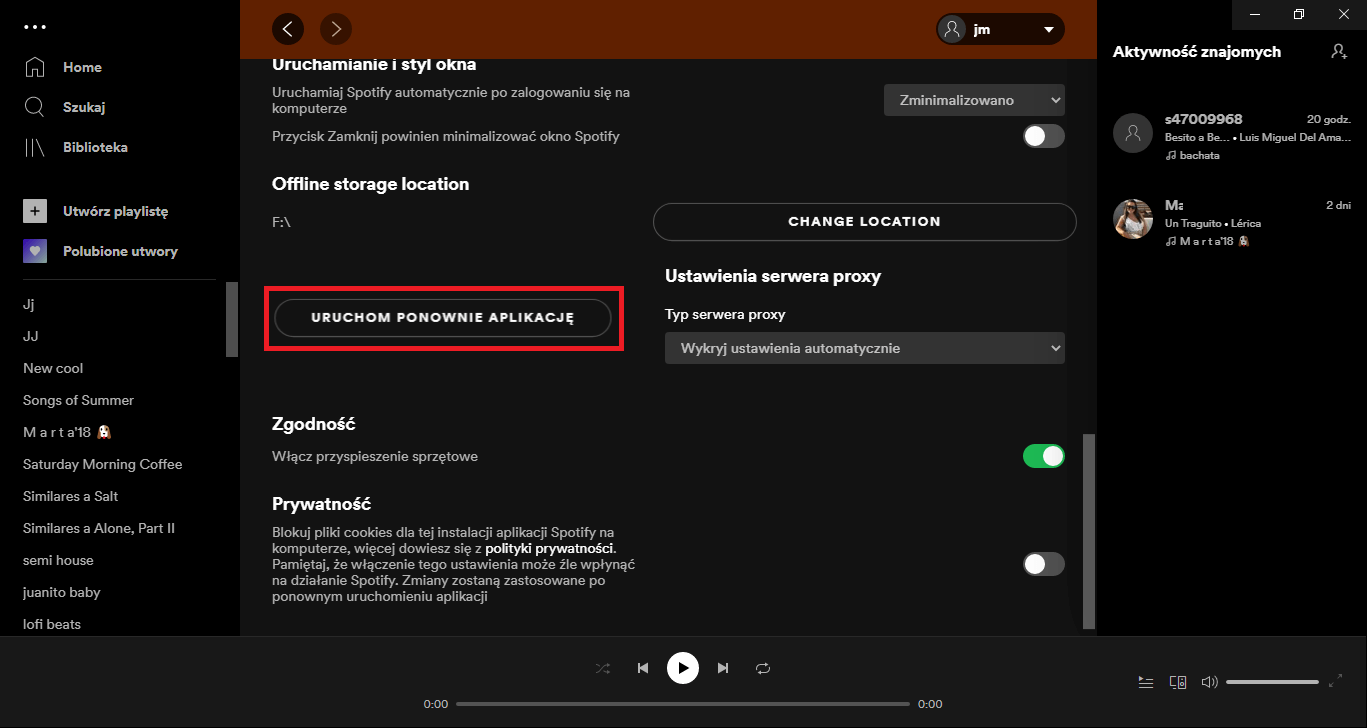This screenshot has height=728, width=1367.
Task: Open bachata playlist in friend activity
Action: 1198,155
